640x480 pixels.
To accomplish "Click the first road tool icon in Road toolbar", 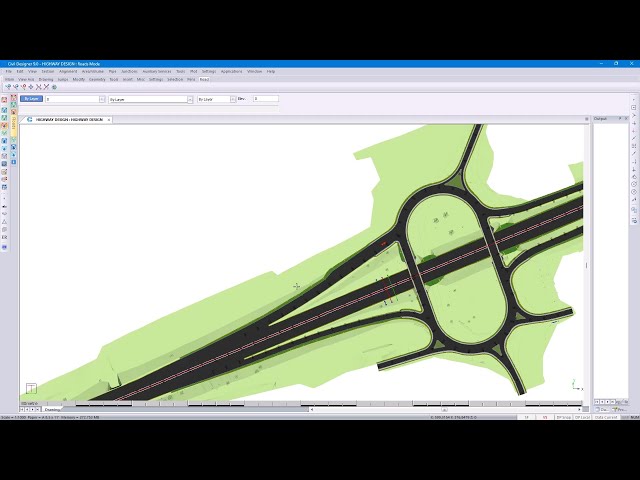I will coord(8,87).
